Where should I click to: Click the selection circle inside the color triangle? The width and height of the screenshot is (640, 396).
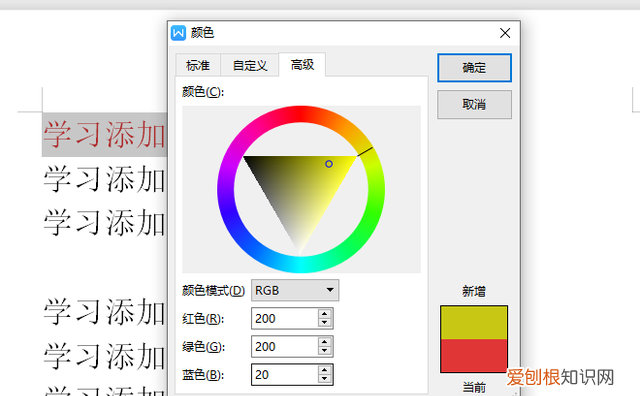tap(329, 164)
